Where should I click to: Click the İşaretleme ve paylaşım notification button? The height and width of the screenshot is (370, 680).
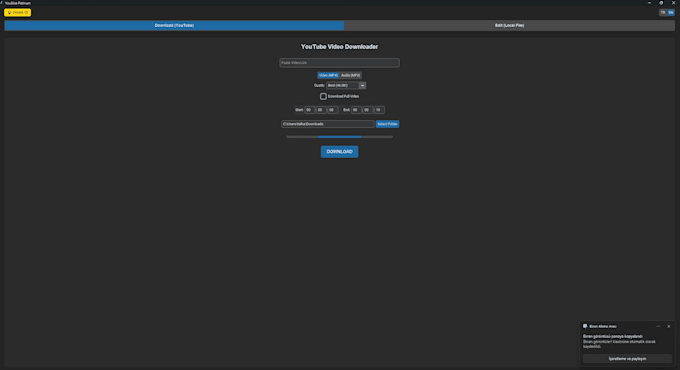pyautogui.click(x=627, y=359)
